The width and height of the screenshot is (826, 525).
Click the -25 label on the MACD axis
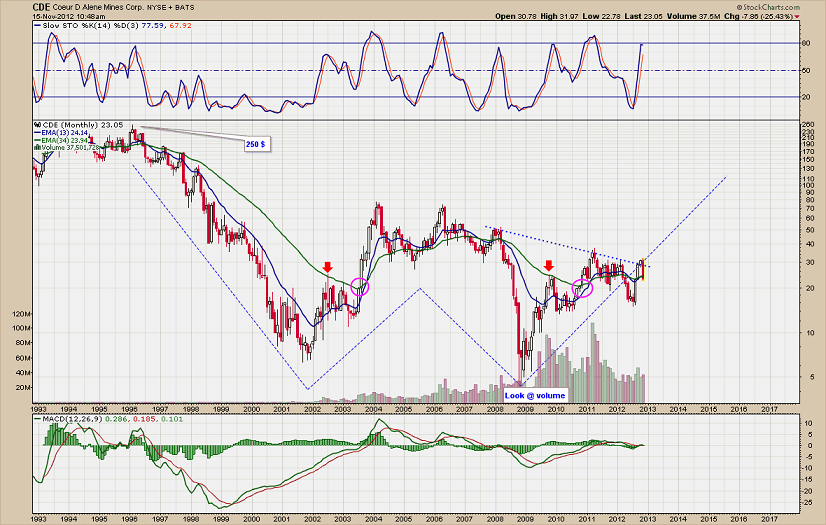(807, 502)
